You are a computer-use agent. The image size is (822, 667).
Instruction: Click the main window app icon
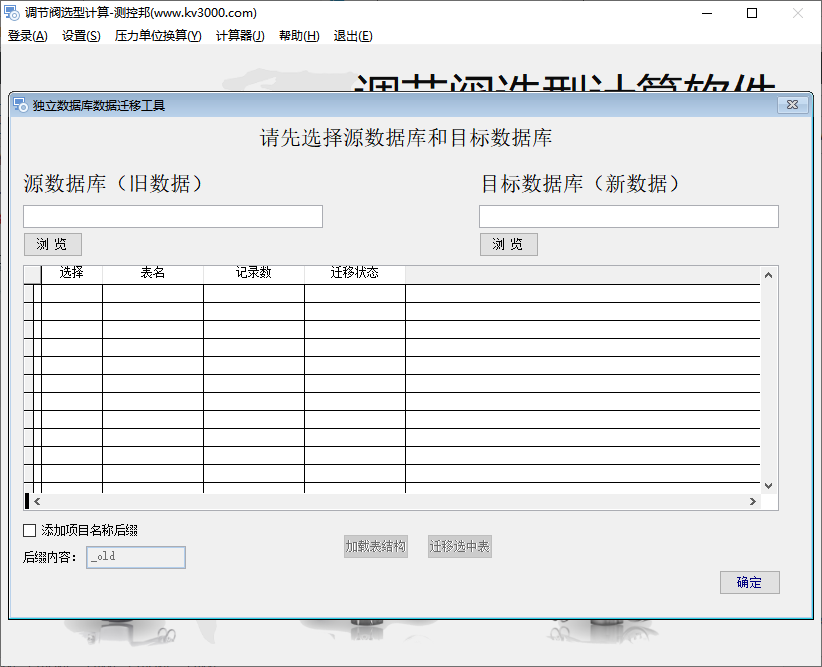coord(12,13)
